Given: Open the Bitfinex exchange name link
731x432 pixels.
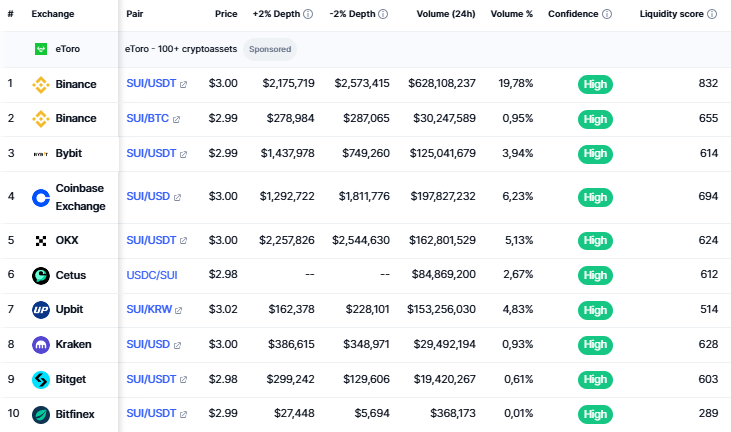Looking at the screenshot, I should [75, 414].
